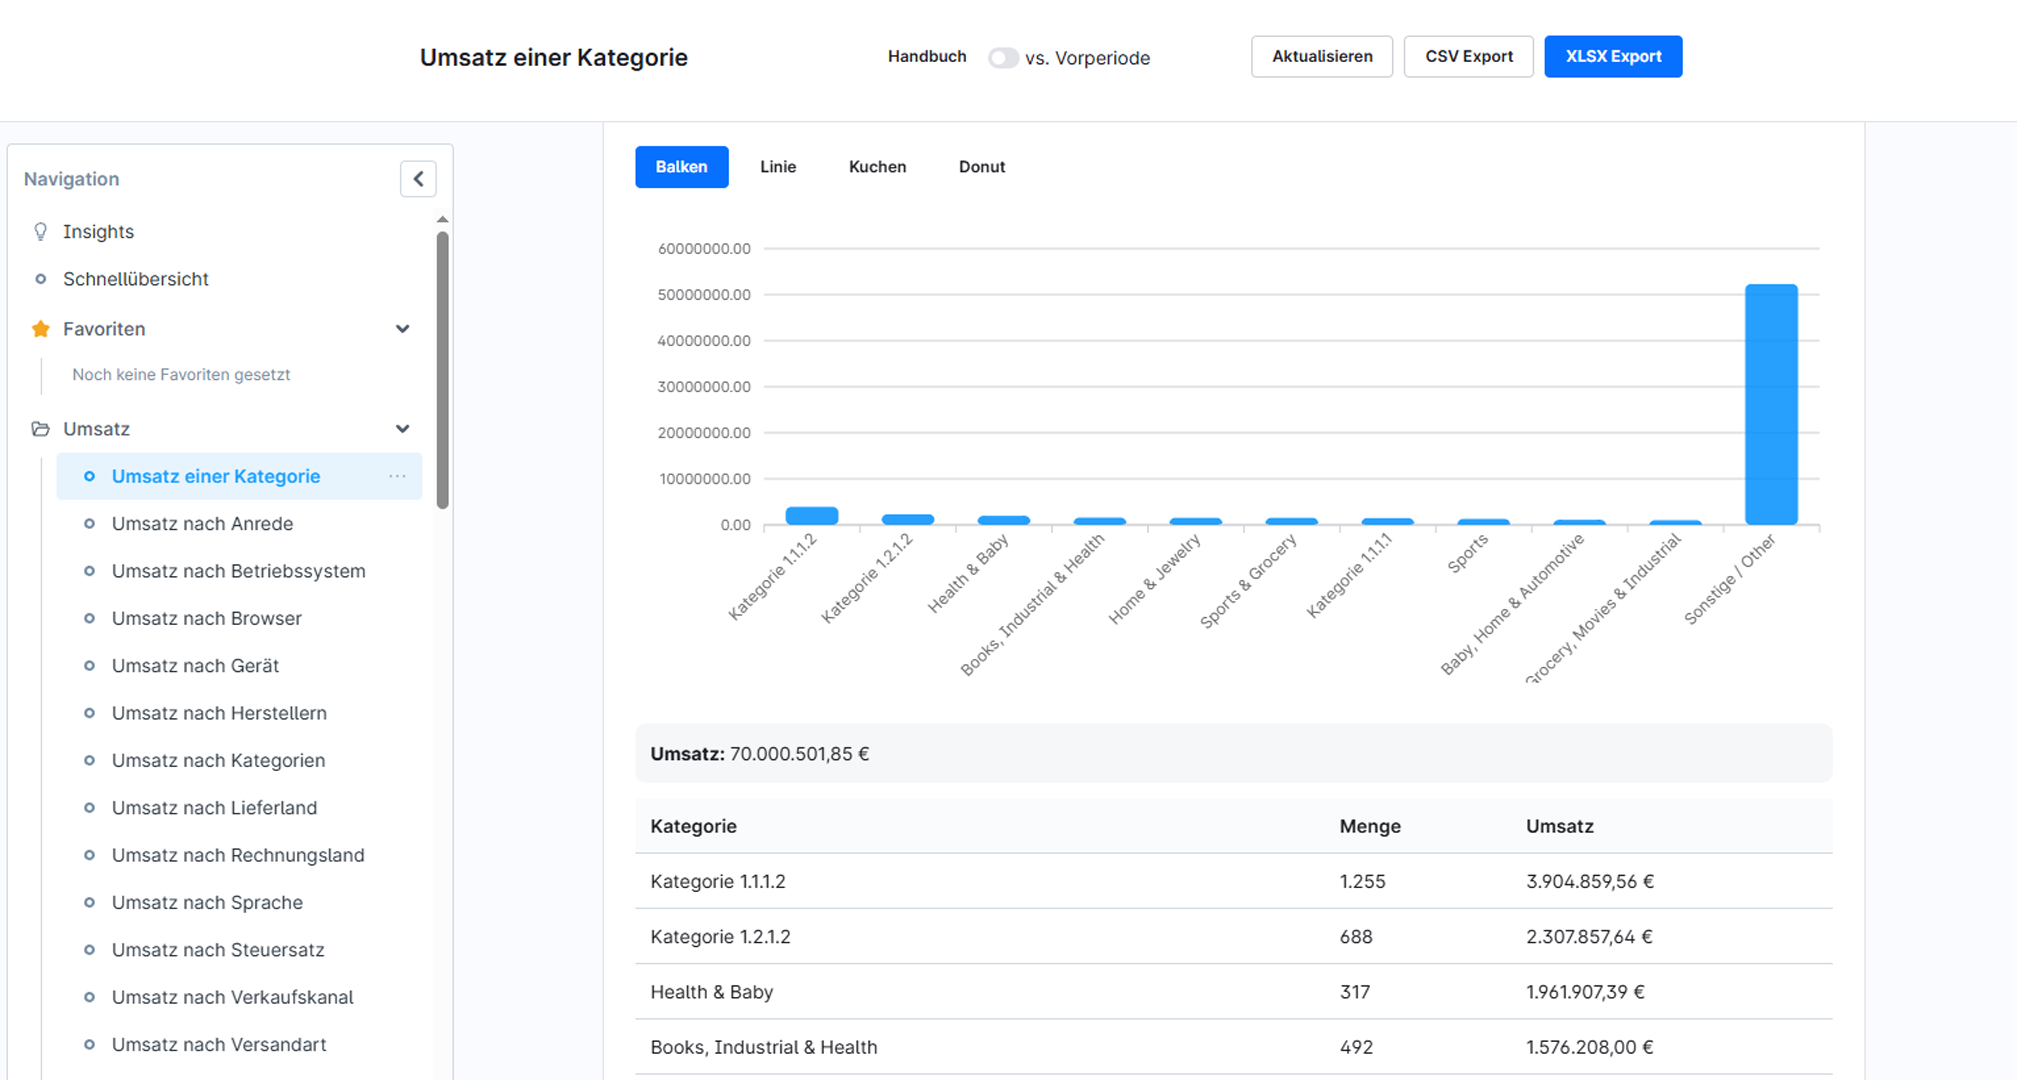This screenshot has width=2017, height=1080.
Task: Open the Handbuch link
Action: click(x=927, y=57)
